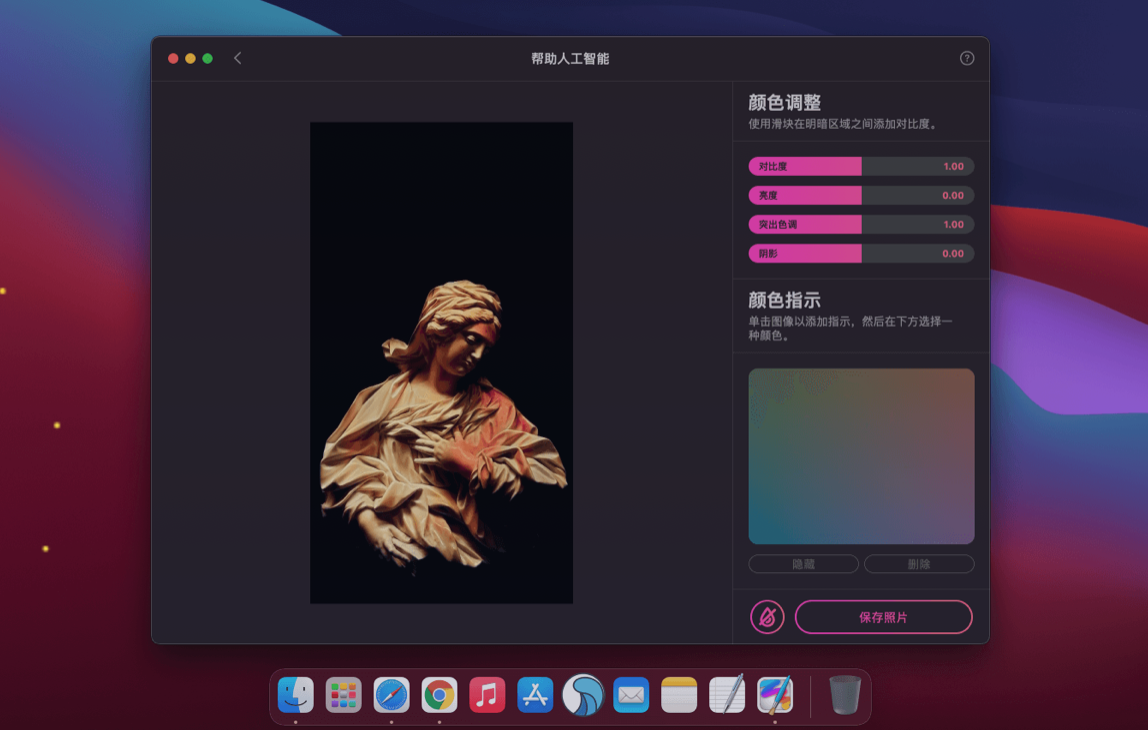
Task: Click the 亮度 slider
Action: point(861,196)
